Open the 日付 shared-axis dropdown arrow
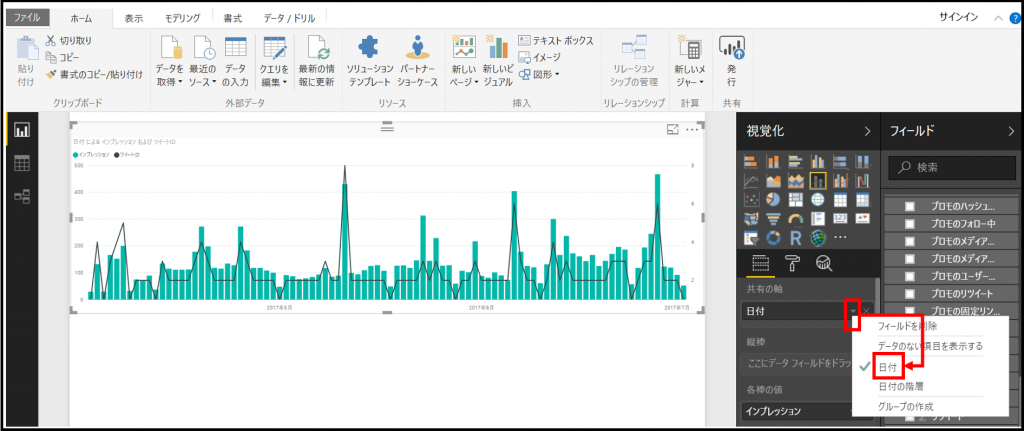 [x=853, y=311]
